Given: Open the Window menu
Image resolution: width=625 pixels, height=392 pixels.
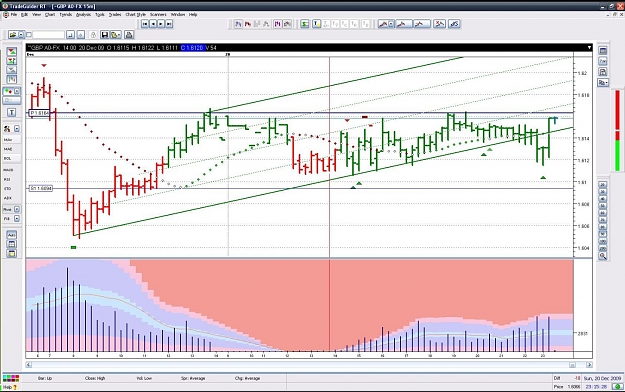Looking at the screenshot, I should pos(178,14).
